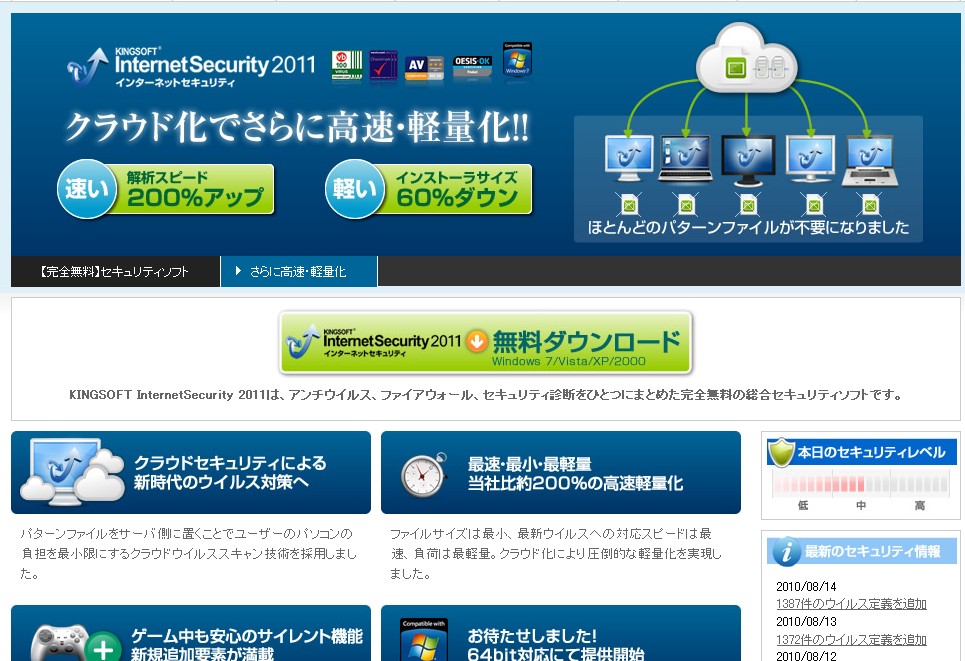This screenshot has width=965, height=661.
Task: Click the Kingsoft Internet Security 2011 banner logo
Action: click(x=192, y=67)
